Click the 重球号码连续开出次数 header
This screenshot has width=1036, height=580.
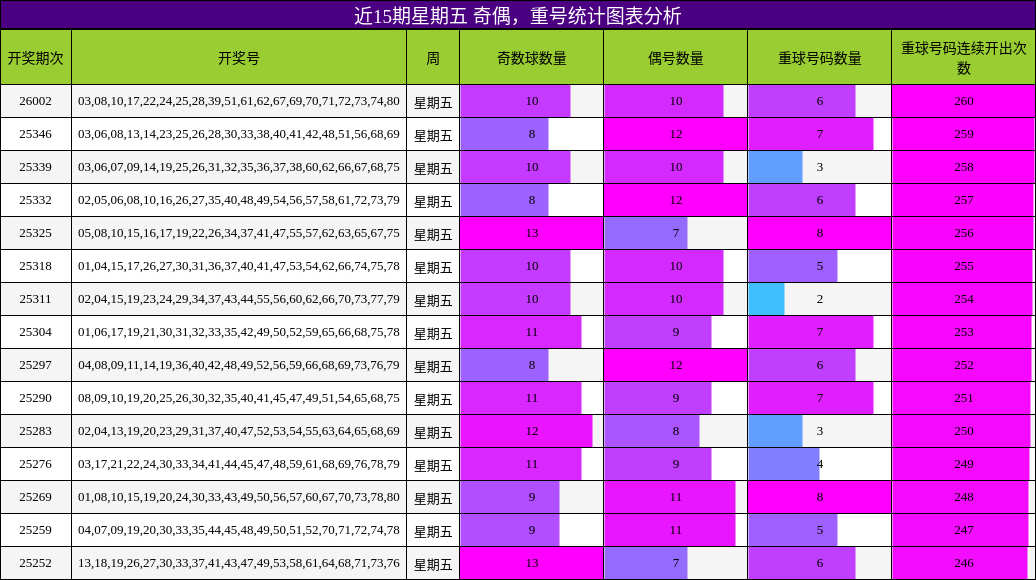coord(962,56)
